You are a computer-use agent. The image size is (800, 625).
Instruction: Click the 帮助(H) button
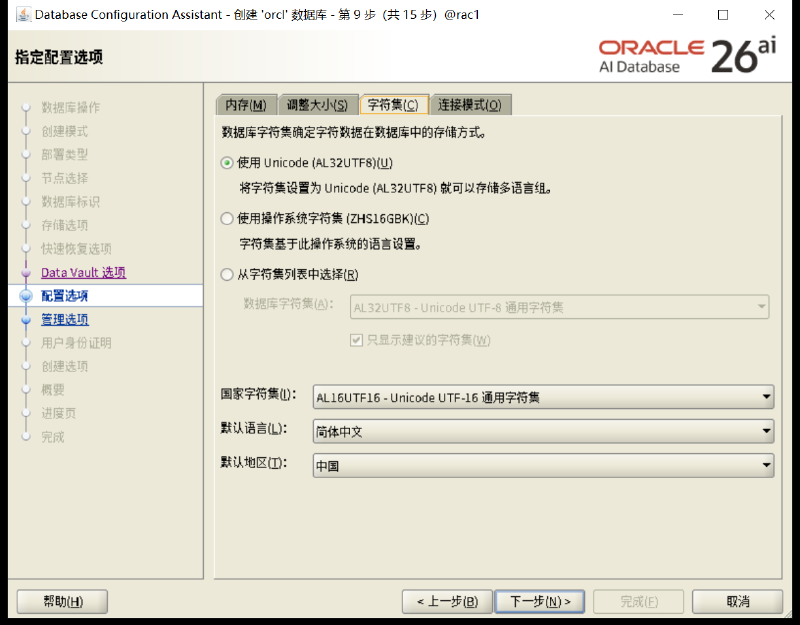(x=62, y=602)
